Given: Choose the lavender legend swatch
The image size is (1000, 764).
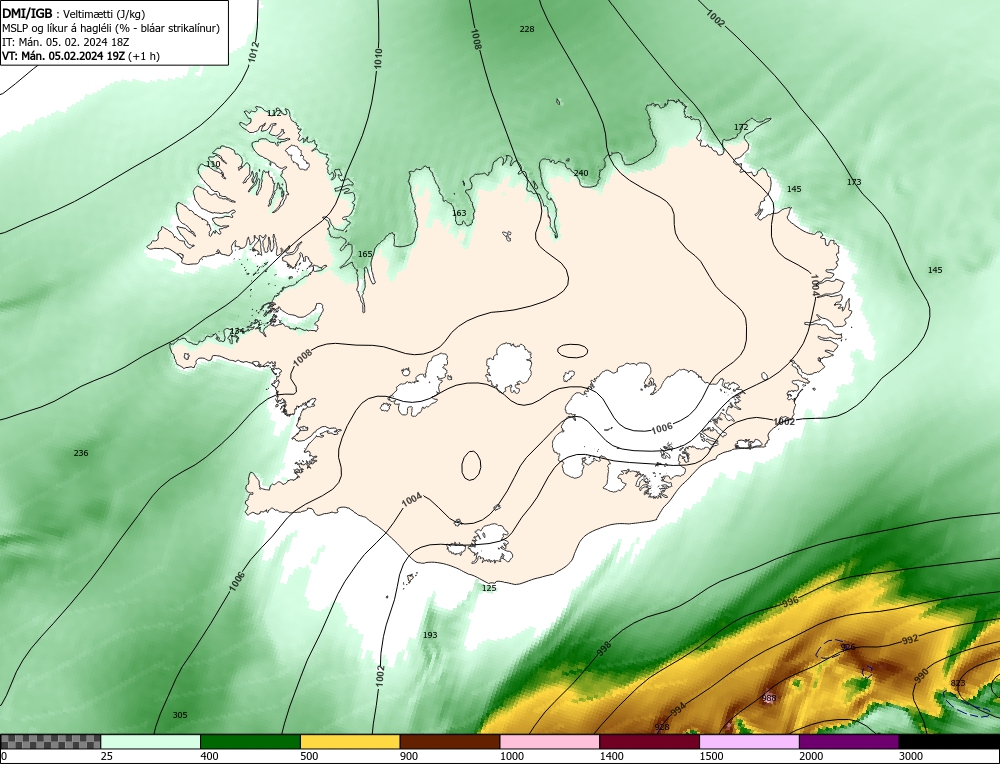Looking at the screenshot, I should tap(749, 742).
